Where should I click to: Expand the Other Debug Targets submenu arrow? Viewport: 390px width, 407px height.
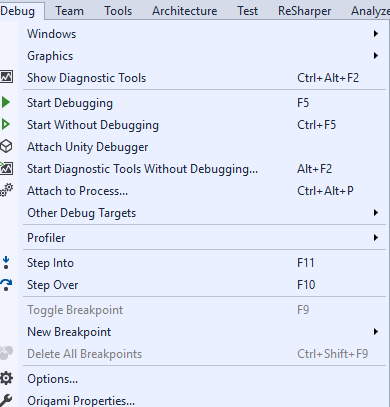coord(376,212)
